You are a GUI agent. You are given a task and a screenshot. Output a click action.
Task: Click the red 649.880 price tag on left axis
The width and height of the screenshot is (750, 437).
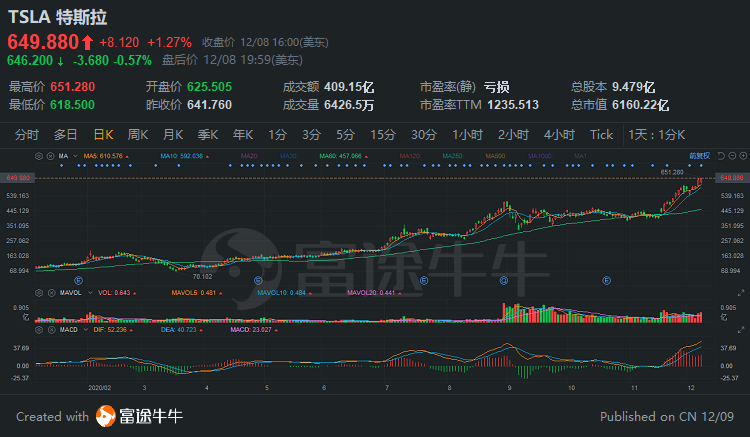click(18, 178)
